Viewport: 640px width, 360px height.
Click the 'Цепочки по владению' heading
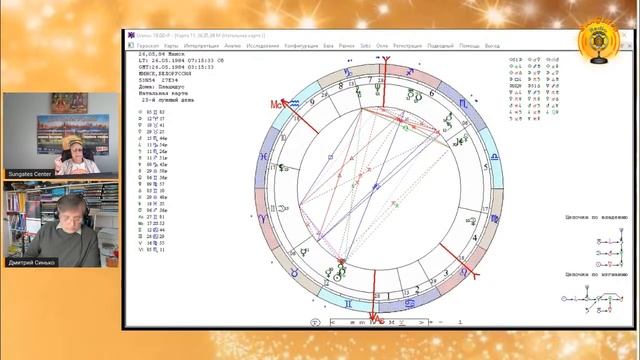pyautogui.click(x=596, y=218)
